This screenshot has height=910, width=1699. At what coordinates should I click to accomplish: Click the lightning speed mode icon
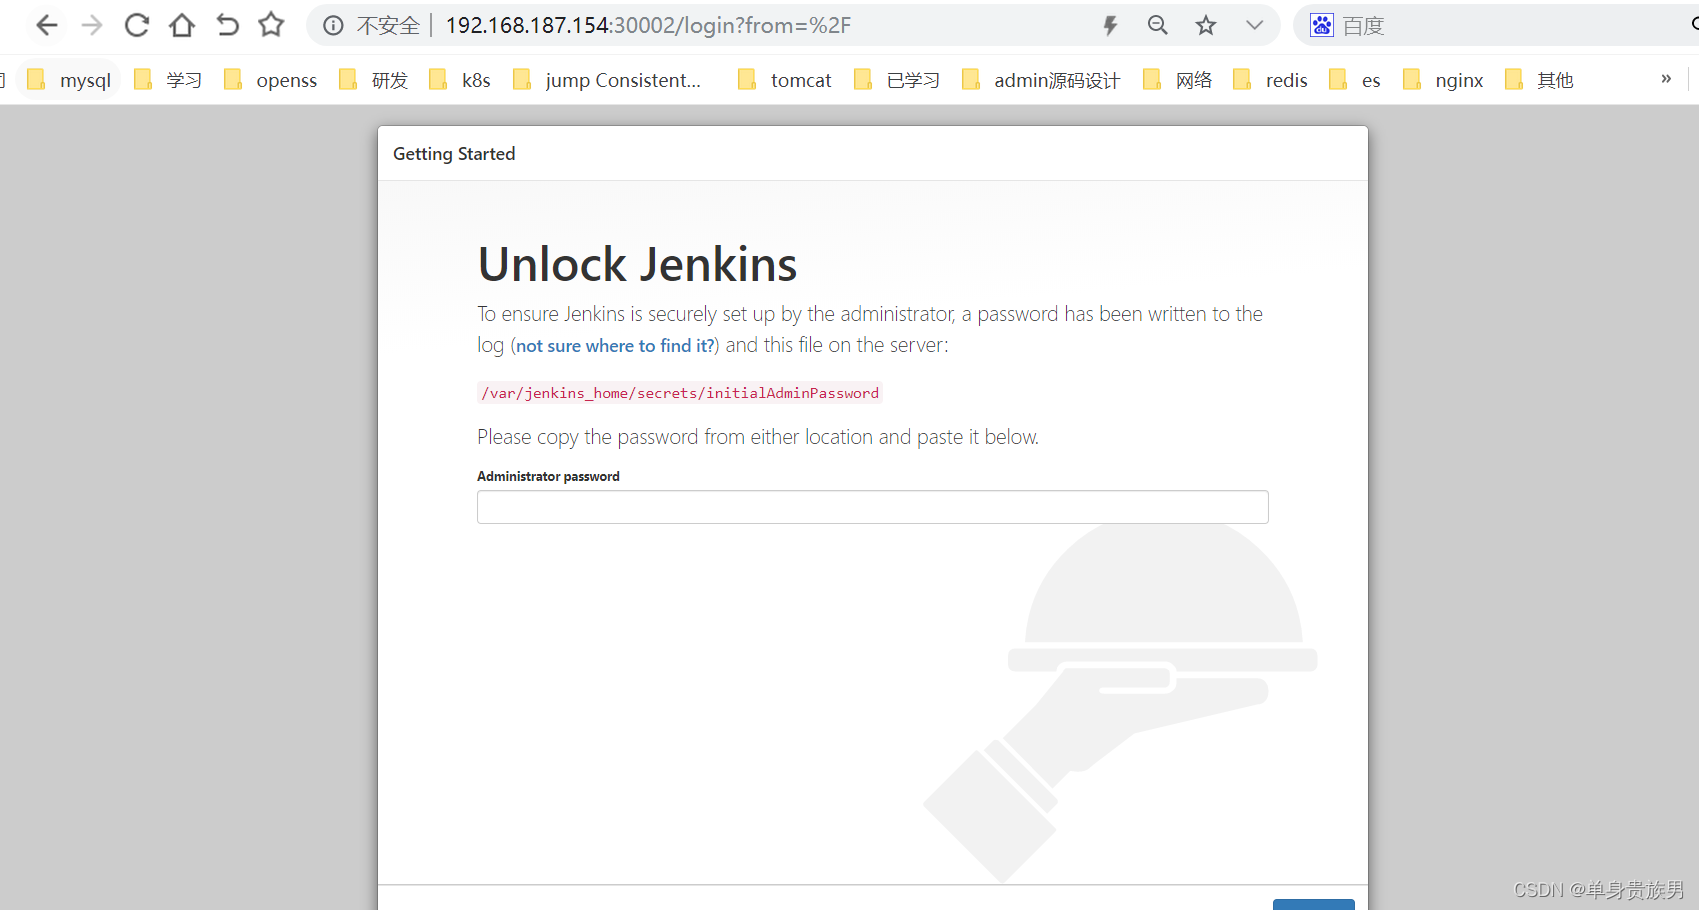coord(1110,25)
